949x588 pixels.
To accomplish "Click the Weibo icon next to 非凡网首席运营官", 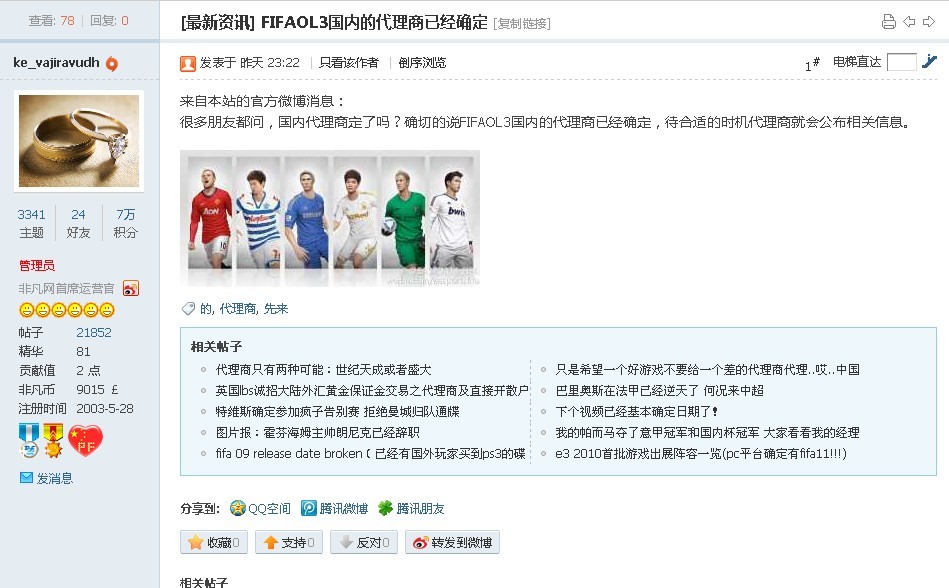I will pos(131,289).
